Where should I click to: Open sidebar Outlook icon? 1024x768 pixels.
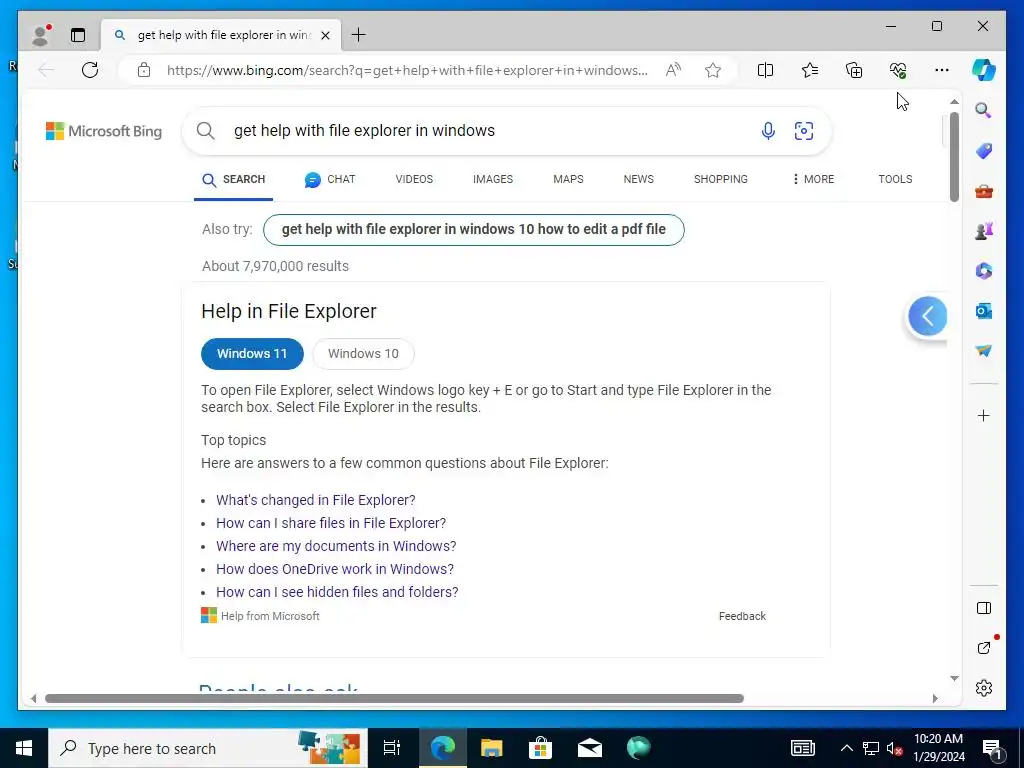pyautogui.click(x=984, y=311)
